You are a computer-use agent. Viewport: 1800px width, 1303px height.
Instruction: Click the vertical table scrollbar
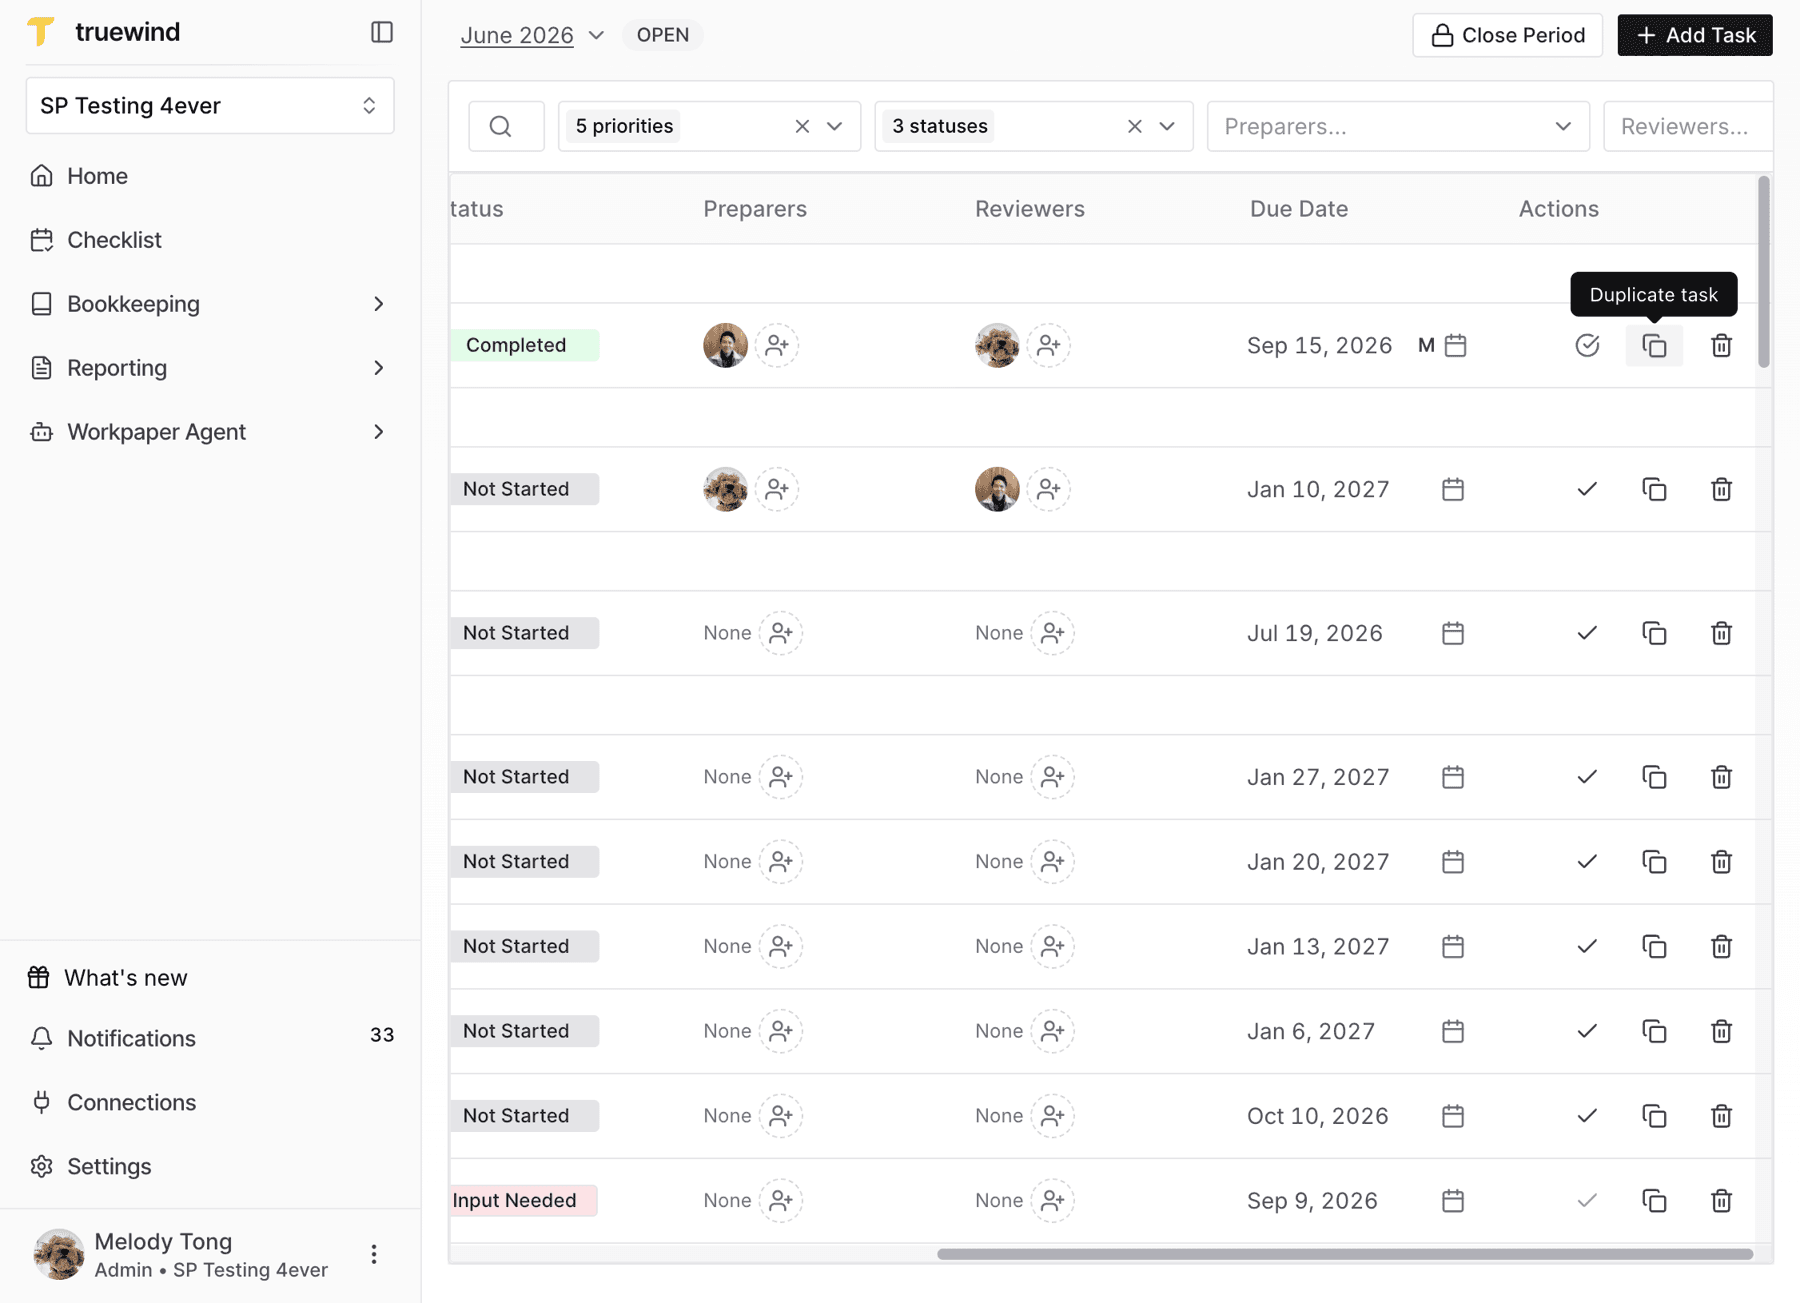click(x=1763, y=272)
